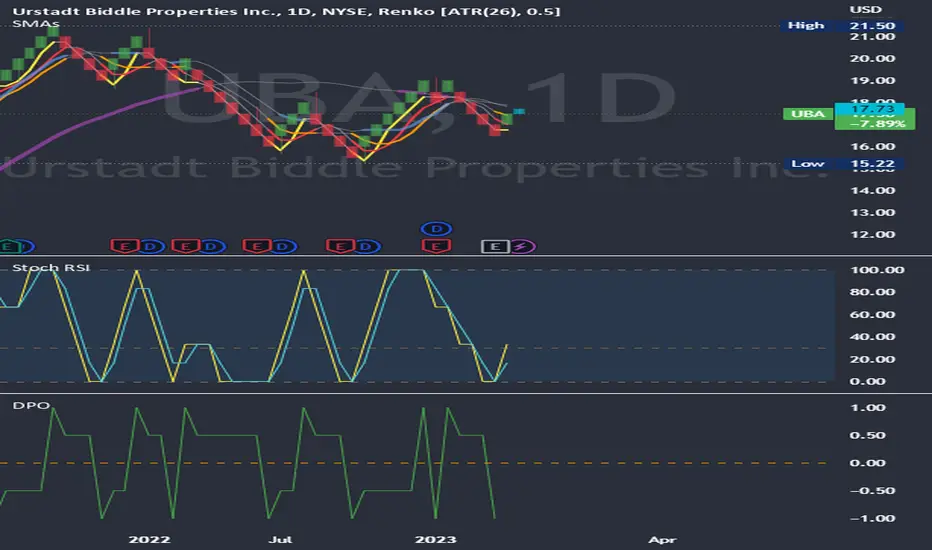Viewport: 932px width, 550px height.
Task: Click the 40.00 level on the Stoch RSI scale
Action: [873, 337]
